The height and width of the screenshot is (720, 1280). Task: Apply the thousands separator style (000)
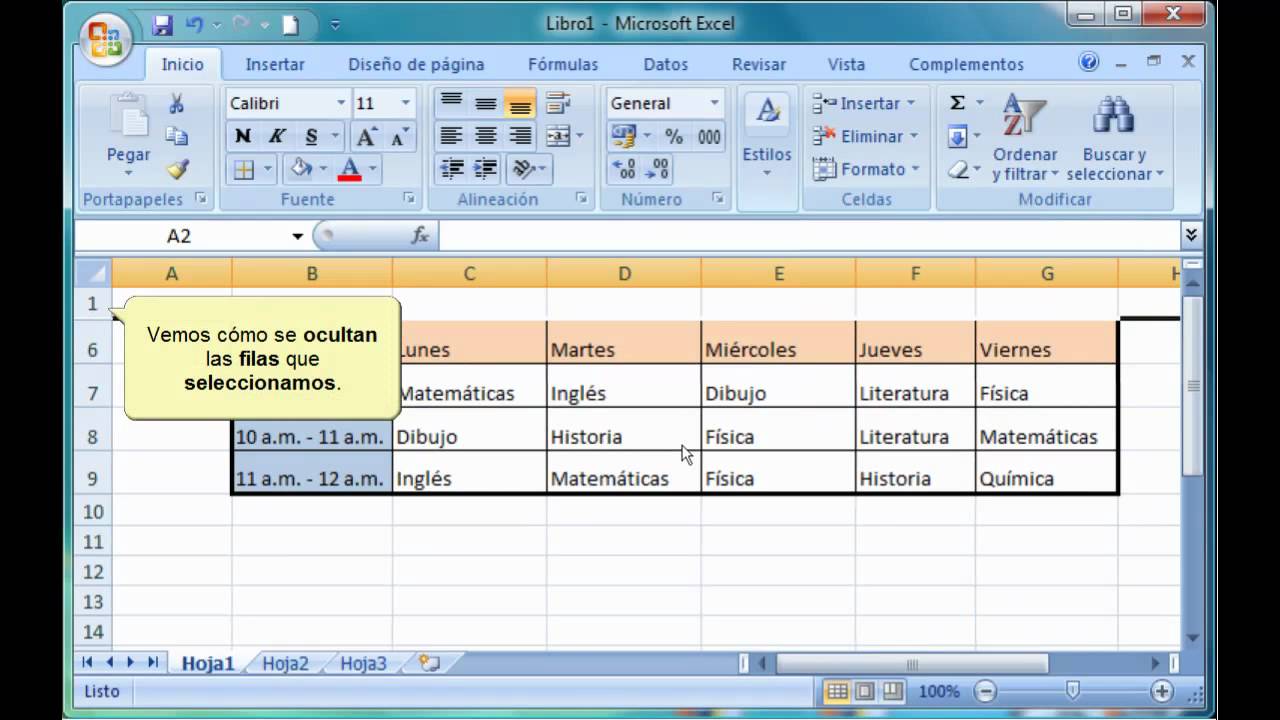coord(709,136)
